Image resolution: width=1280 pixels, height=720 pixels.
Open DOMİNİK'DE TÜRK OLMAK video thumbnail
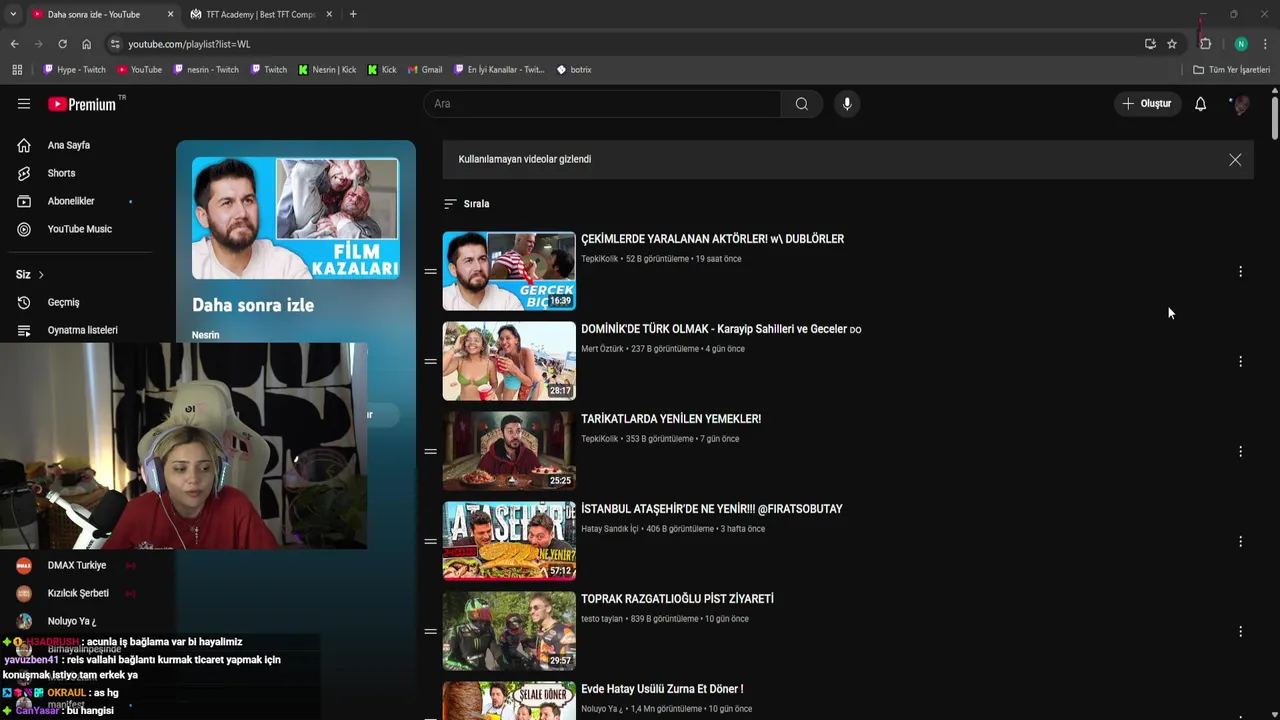click(x=509, y=361)
